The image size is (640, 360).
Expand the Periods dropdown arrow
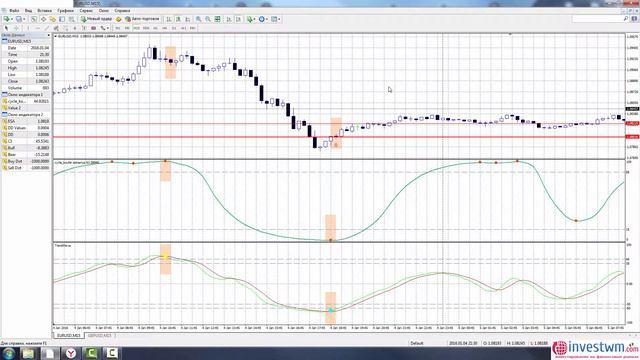pos(267,19)
